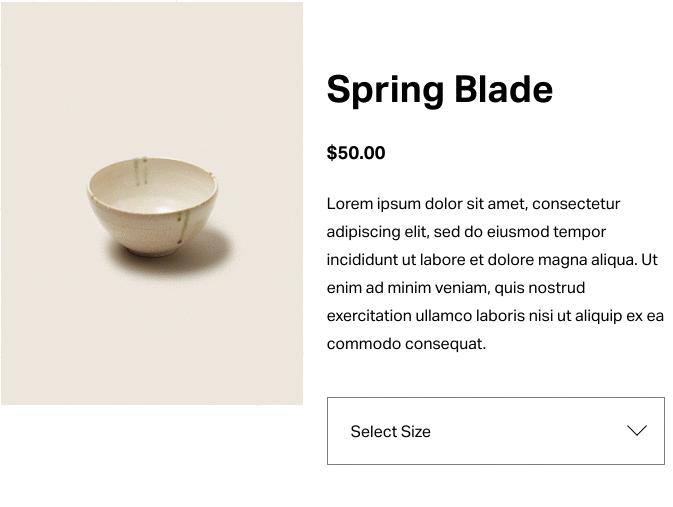
Task: Click the word 'Spring' in the heading
Action: point(385,90)
